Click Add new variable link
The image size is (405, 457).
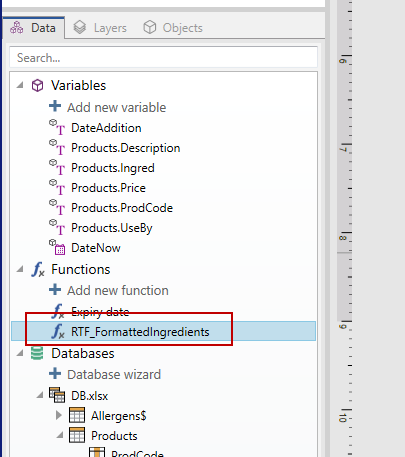coord(117,107)
